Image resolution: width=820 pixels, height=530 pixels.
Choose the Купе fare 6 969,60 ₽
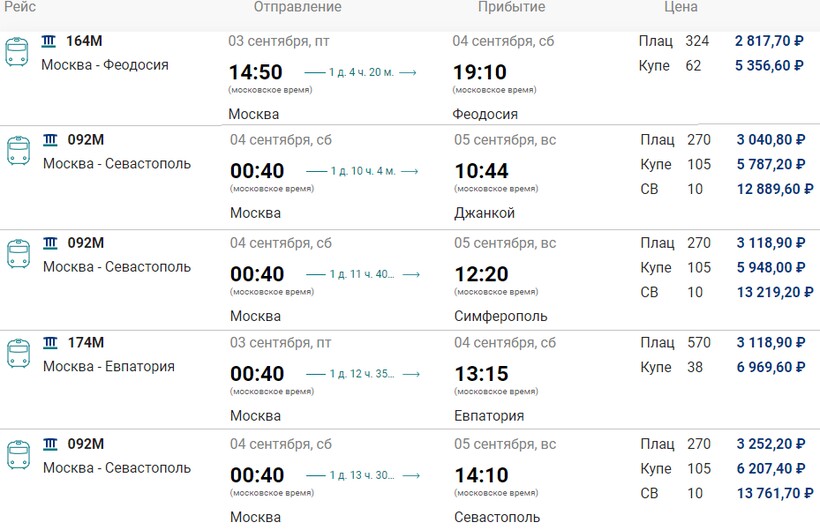coord(769,367)
